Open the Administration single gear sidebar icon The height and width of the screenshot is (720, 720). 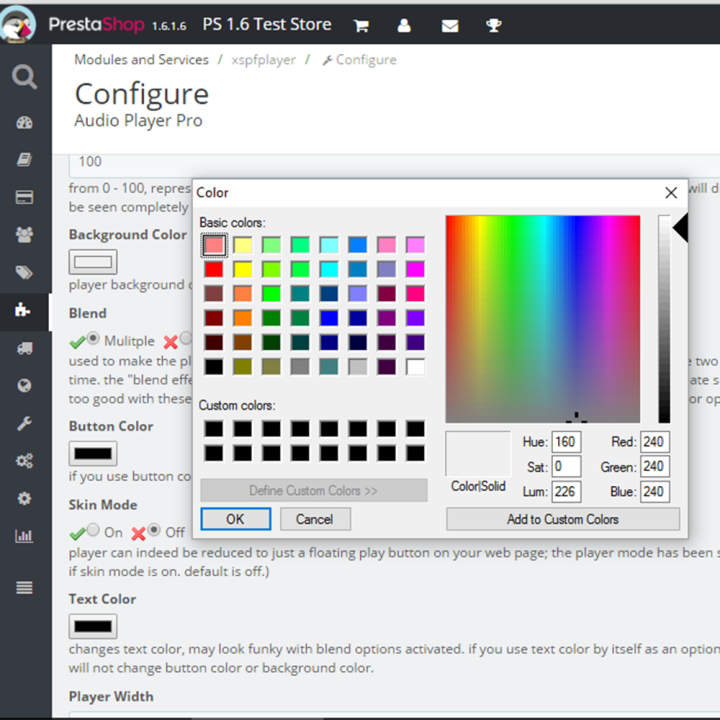[x=24, y=498]
